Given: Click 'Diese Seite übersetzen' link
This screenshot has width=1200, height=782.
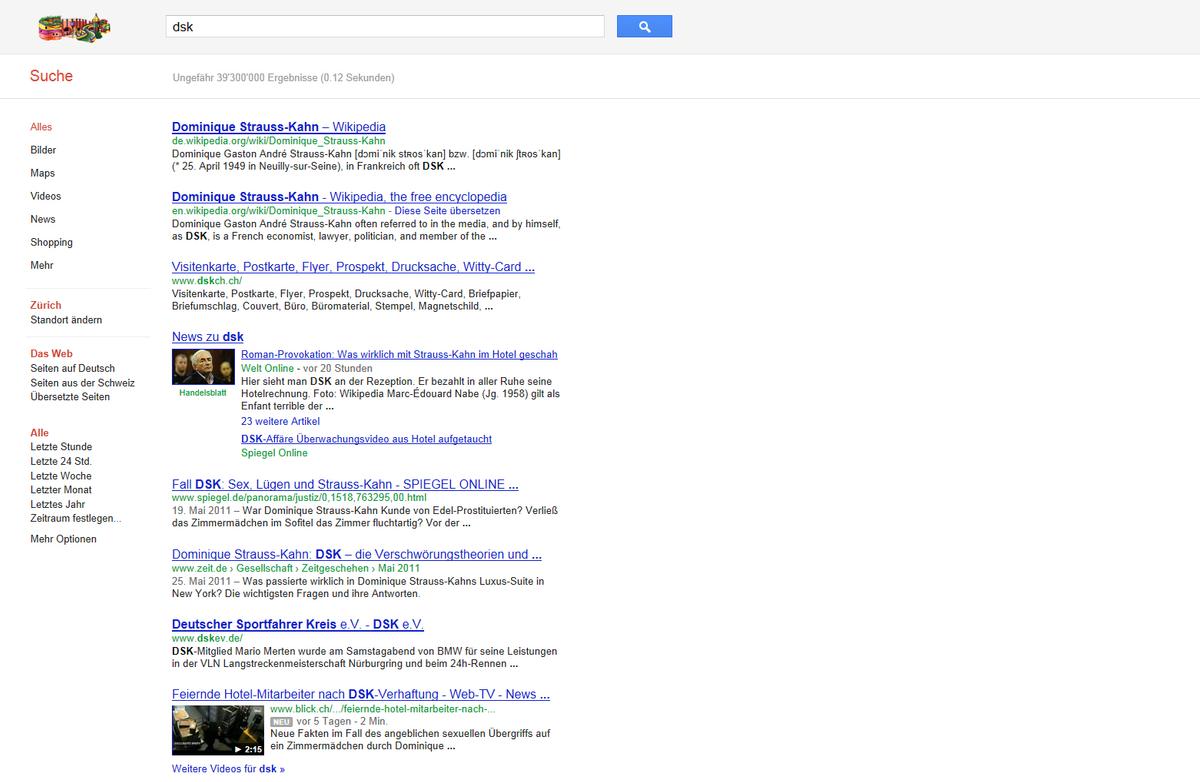Looking at the screenshot, I should pyautogui.click(x=447, y=211).
